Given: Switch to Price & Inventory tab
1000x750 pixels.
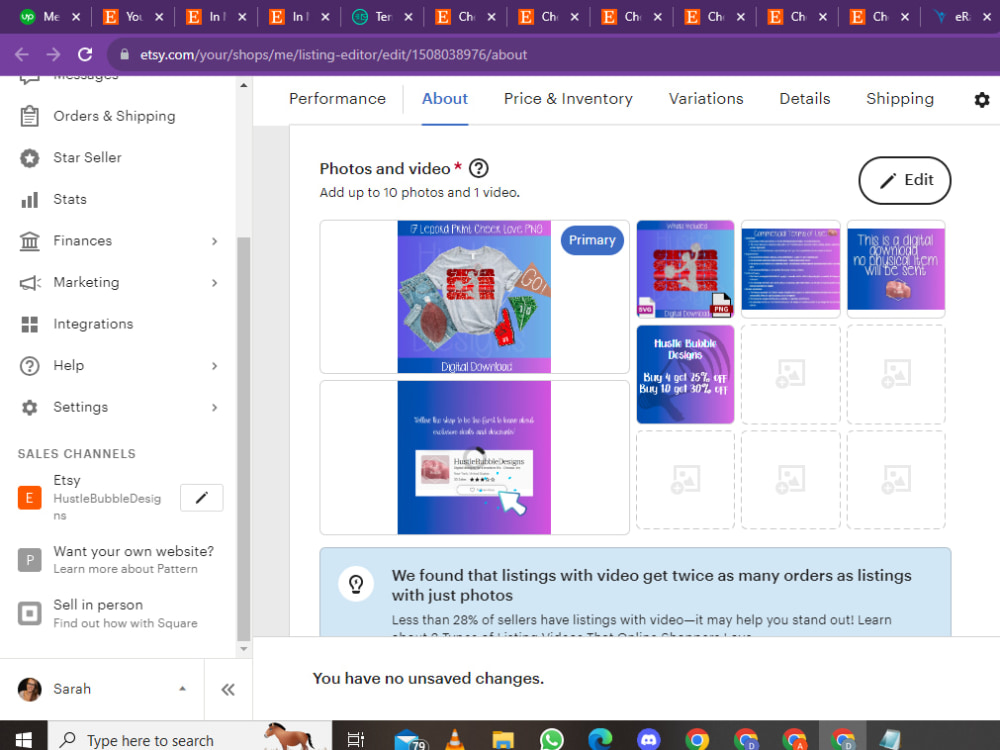Looking at the screenshot, I should pyautogui.click(x=568, y=99).
